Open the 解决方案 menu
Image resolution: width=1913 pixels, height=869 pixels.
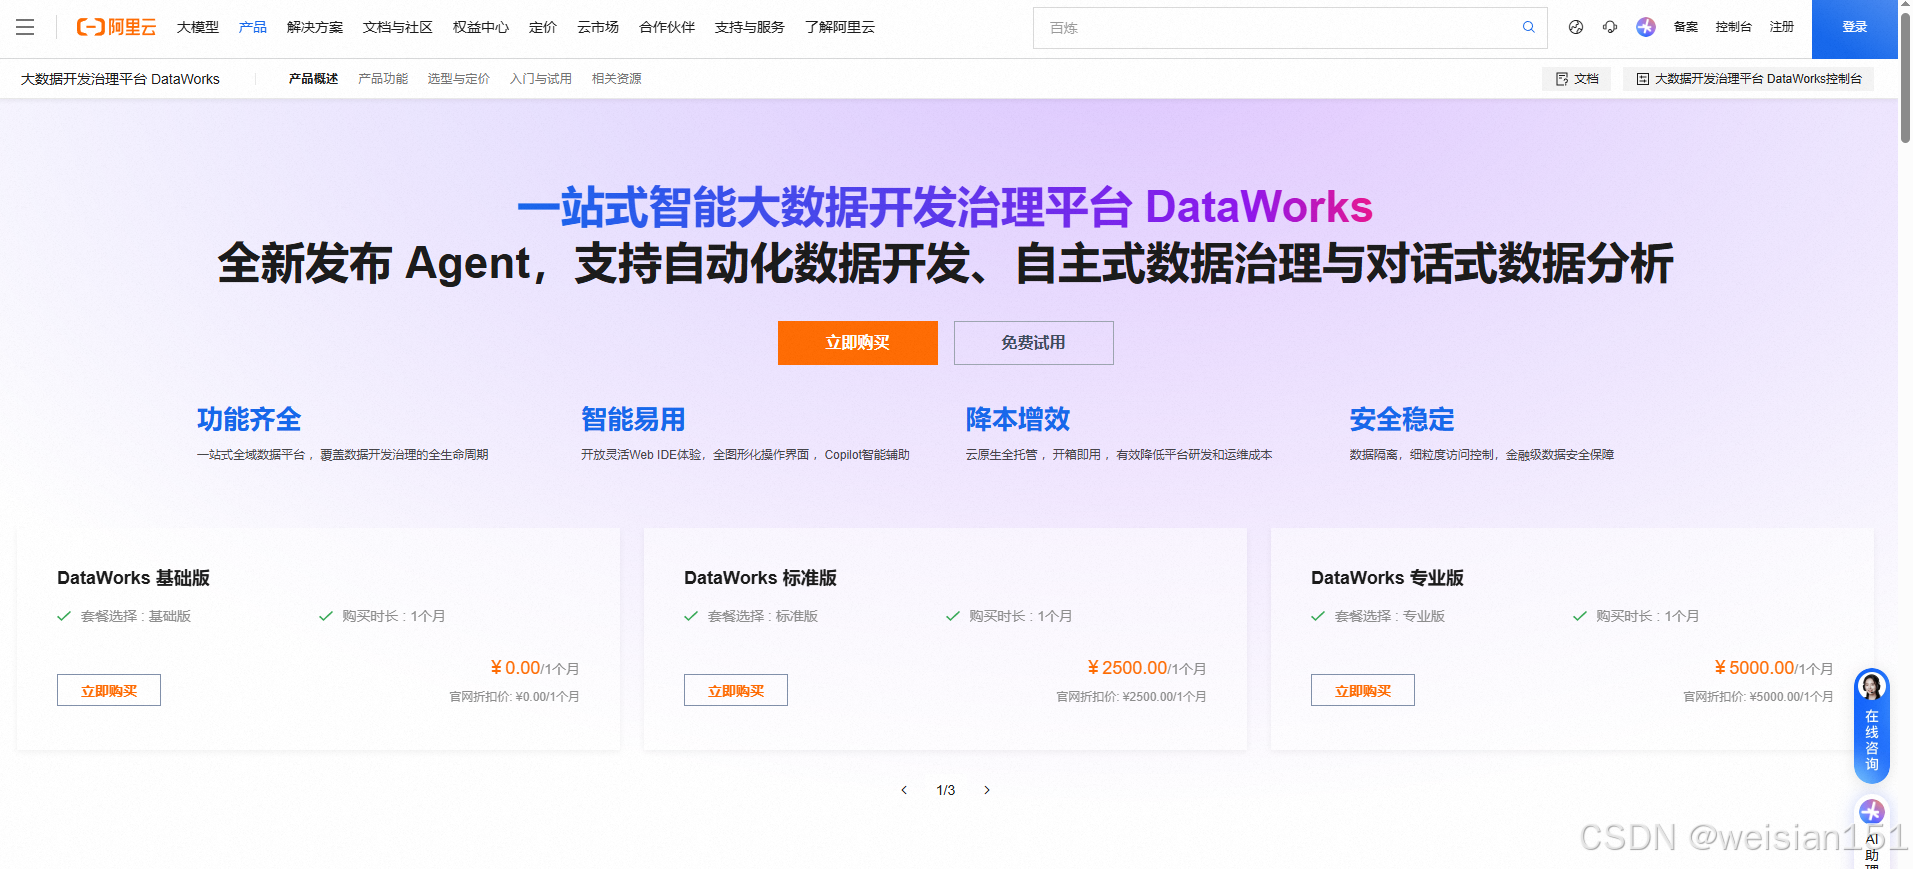click(x=315, y=27)
